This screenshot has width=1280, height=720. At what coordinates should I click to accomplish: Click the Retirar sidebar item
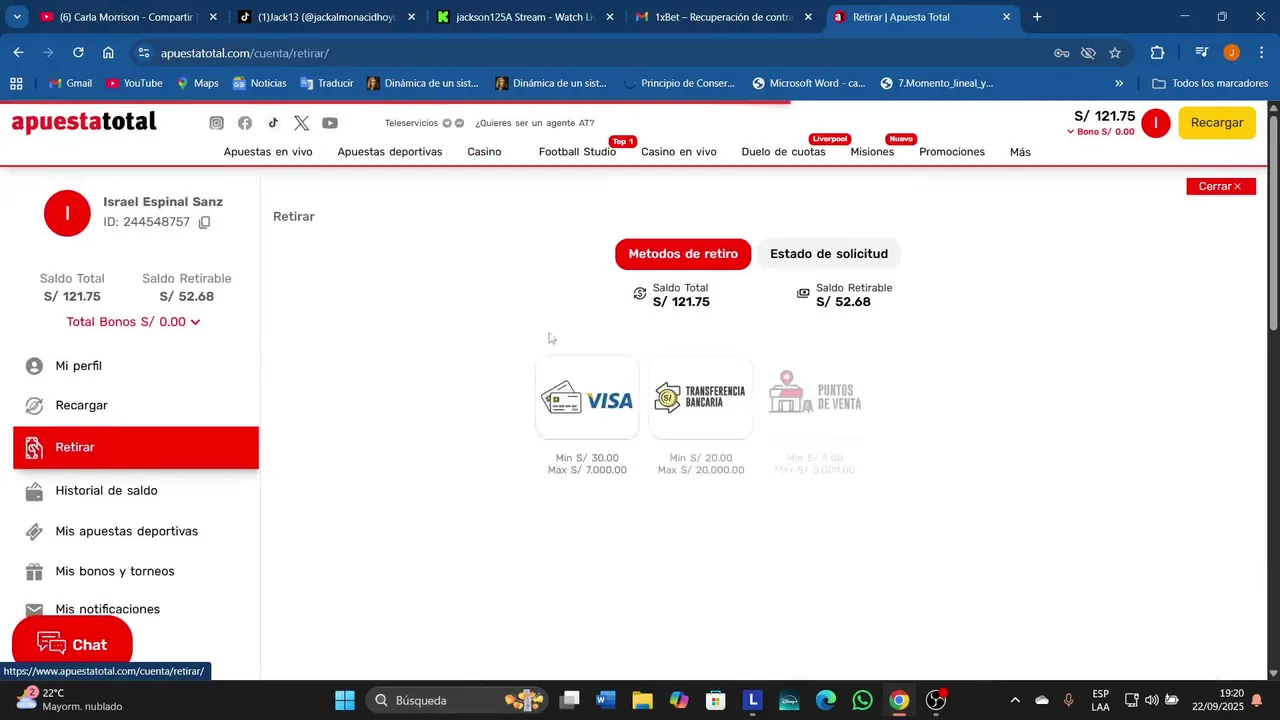click(x=135, y=447)
